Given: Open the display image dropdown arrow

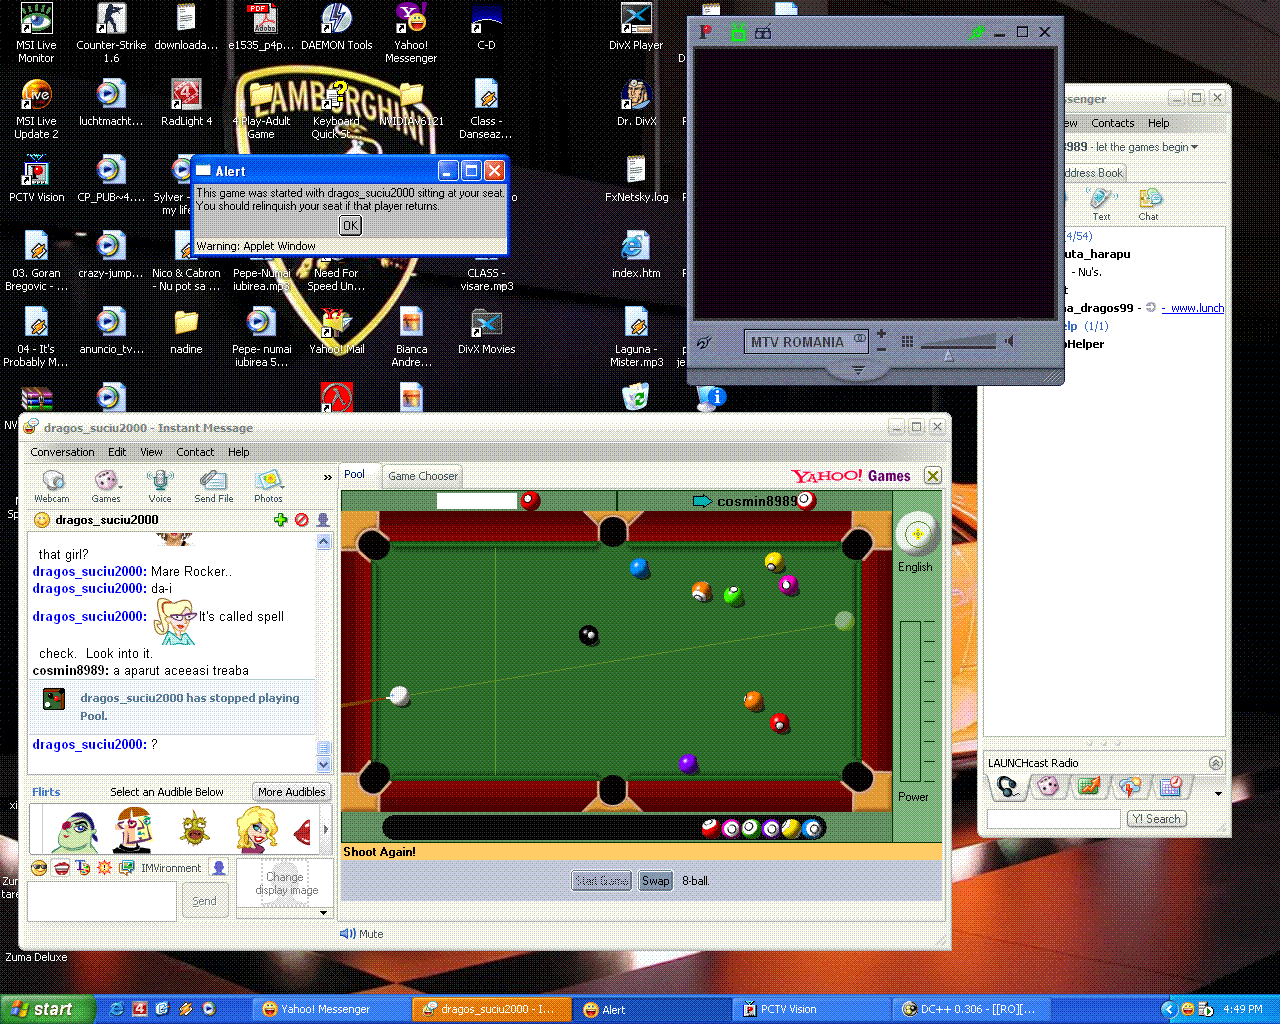Looking at the screenshot, I should tap(323, 912).
